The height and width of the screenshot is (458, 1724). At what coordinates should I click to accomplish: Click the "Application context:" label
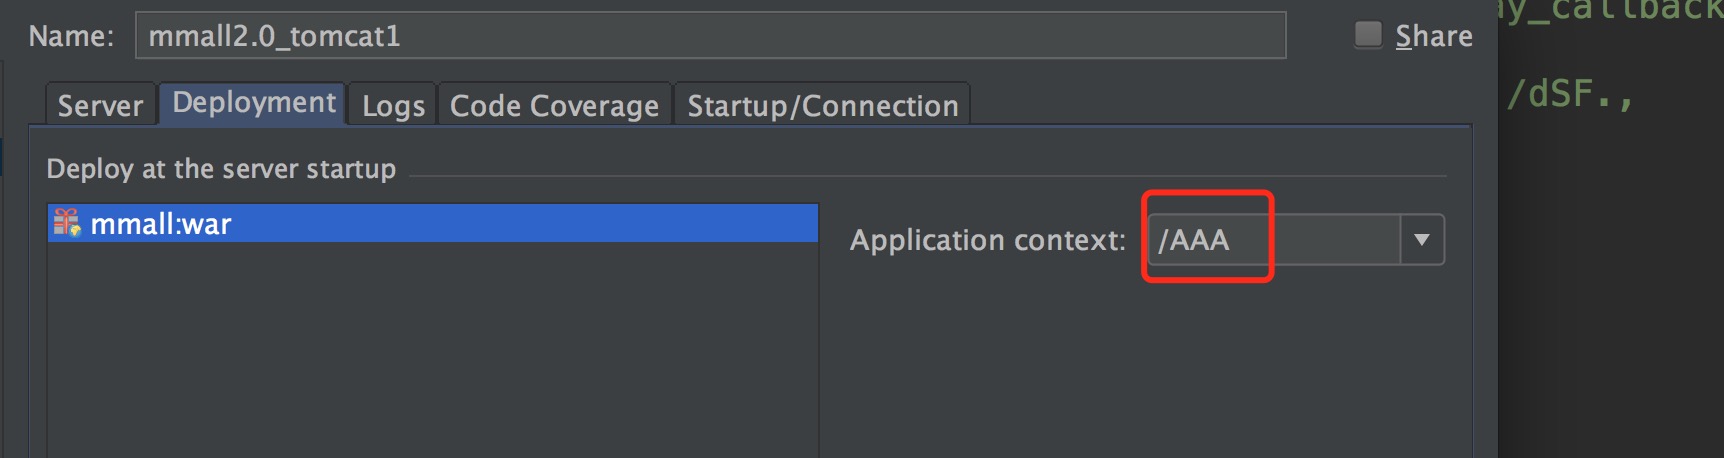tap(987, 240)
